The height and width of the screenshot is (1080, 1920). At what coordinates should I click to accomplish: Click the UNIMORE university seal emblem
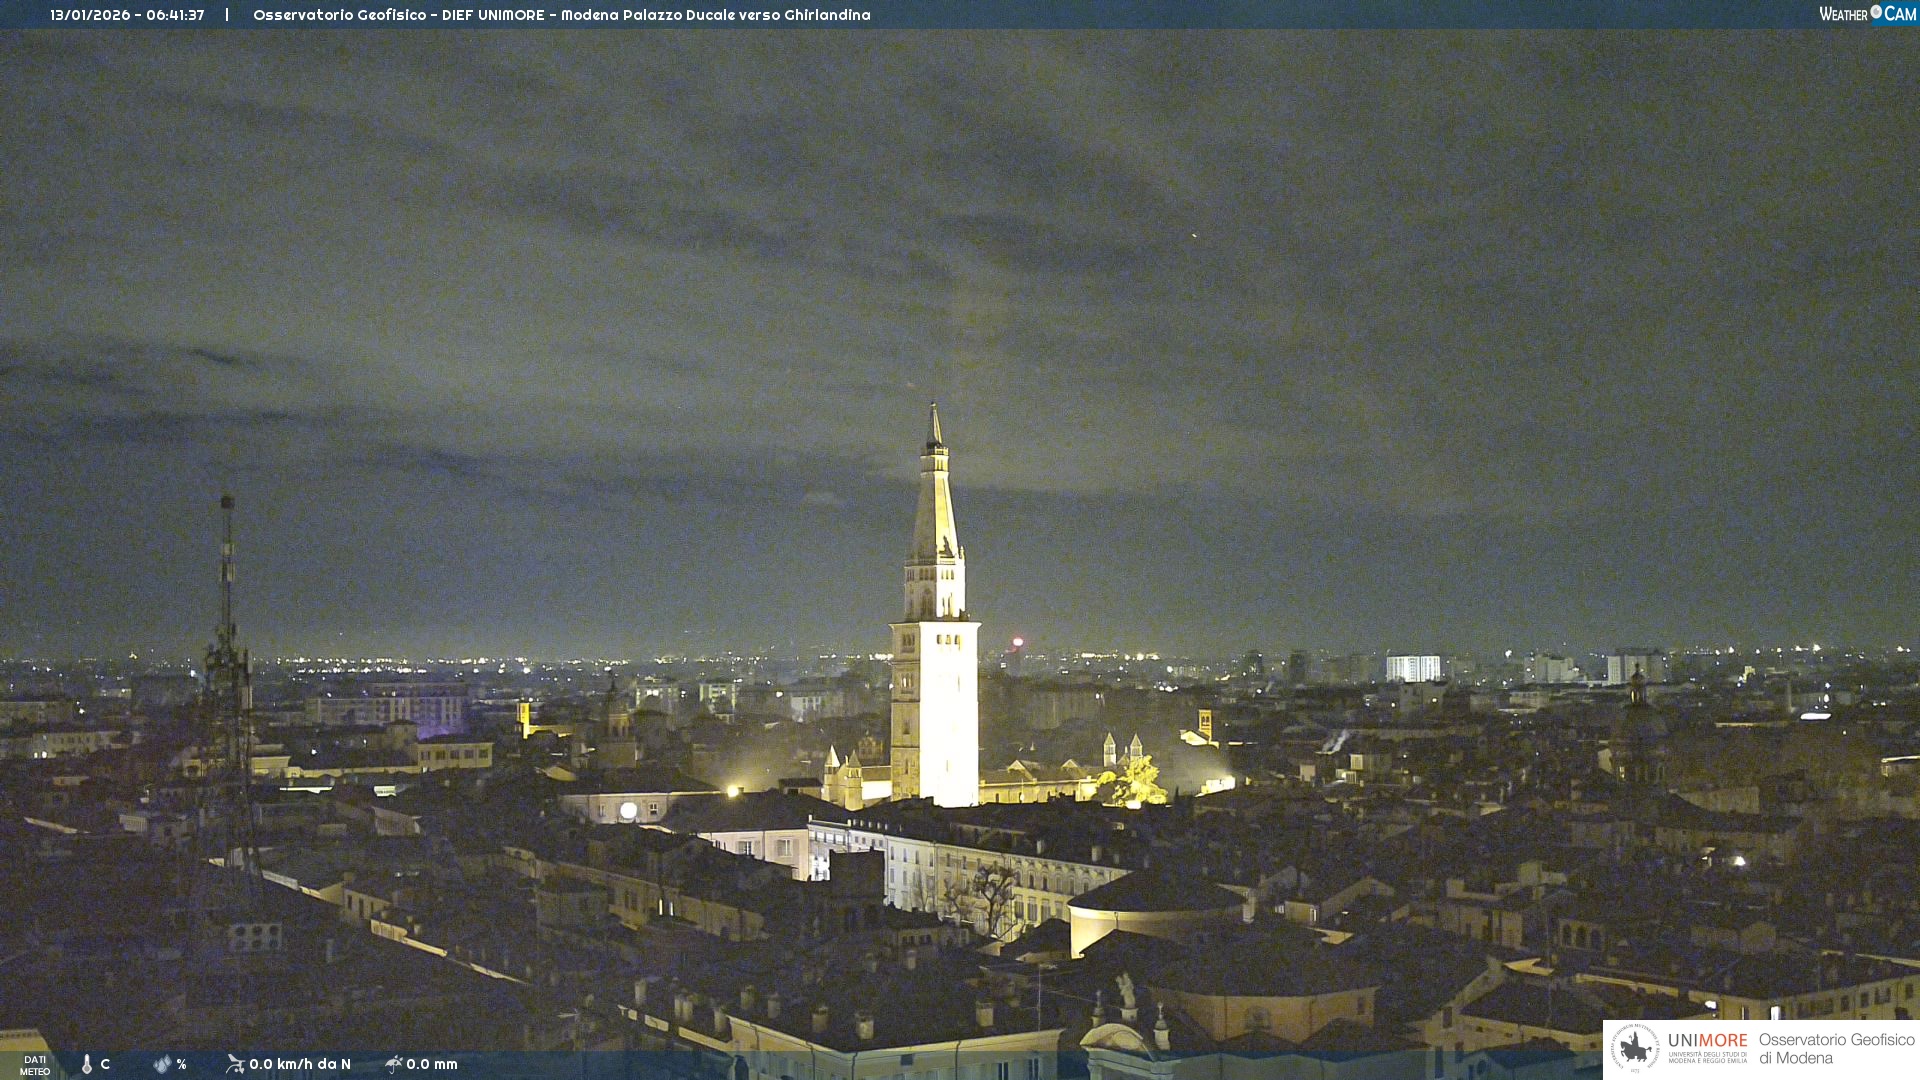1635,1049
